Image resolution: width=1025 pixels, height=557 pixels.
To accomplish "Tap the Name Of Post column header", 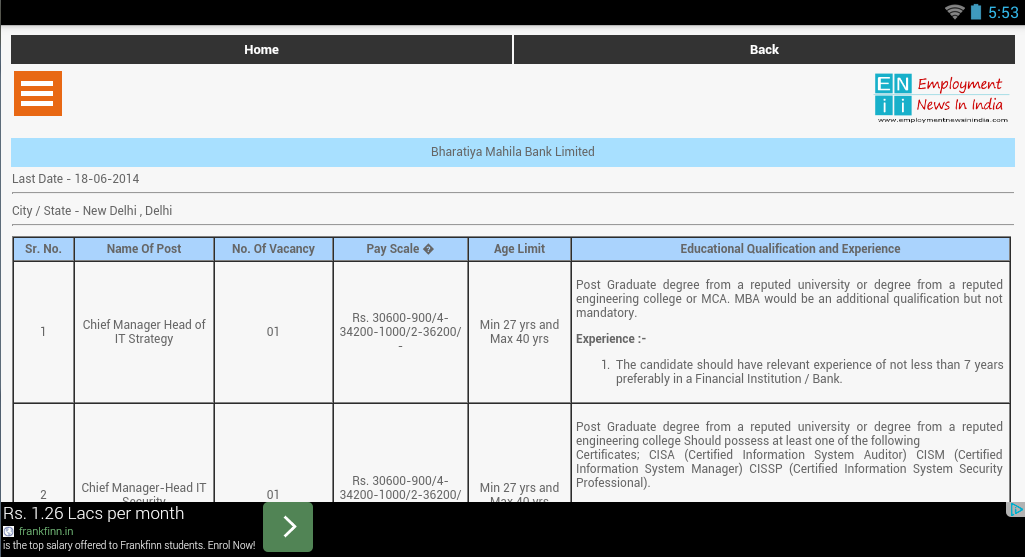I will [x=144, y=249].
